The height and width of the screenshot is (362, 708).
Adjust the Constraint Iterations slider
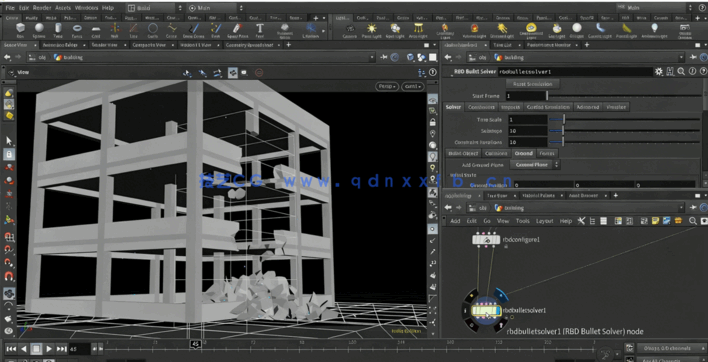click(x=624, y=142)
